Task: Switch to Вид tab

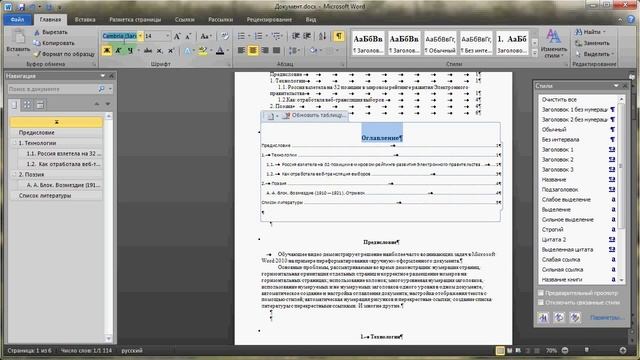Action: coord(311,20)
